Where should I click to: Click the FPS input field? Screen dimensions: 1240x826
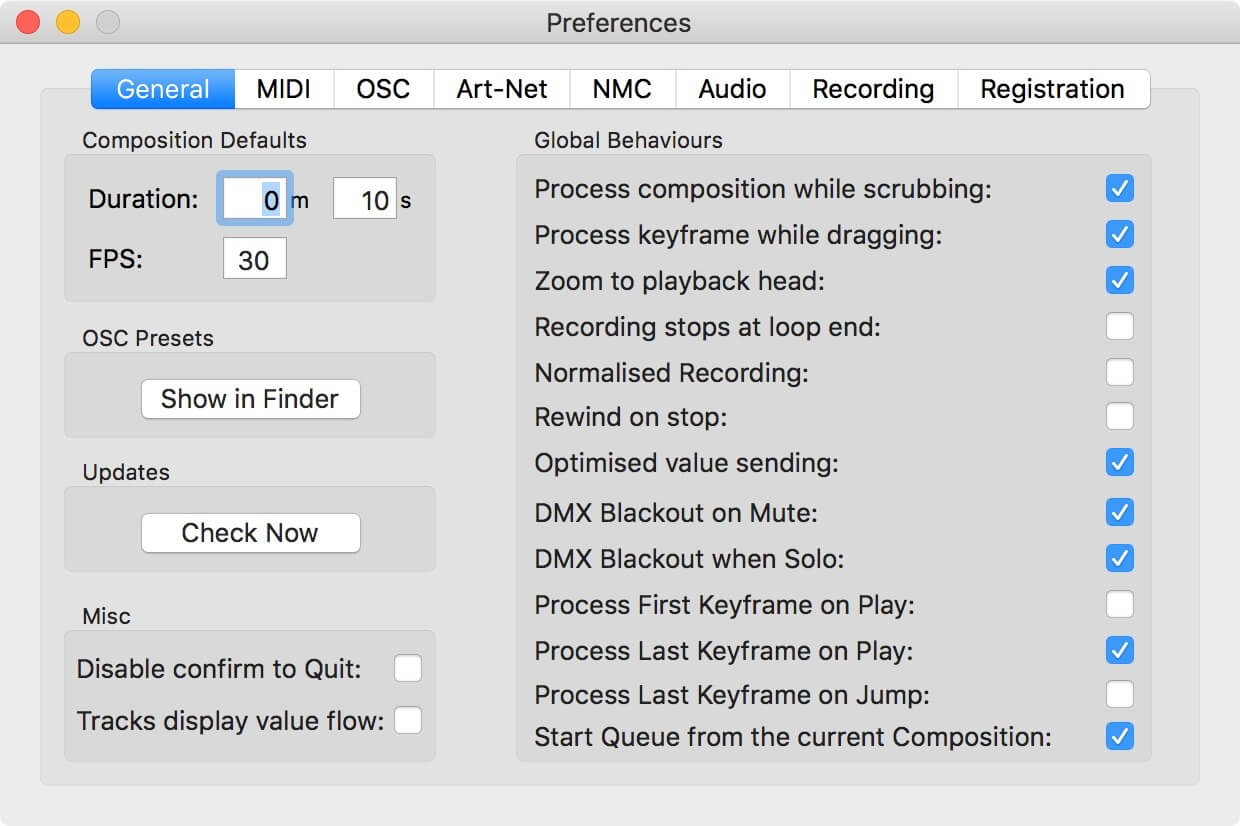254,259
